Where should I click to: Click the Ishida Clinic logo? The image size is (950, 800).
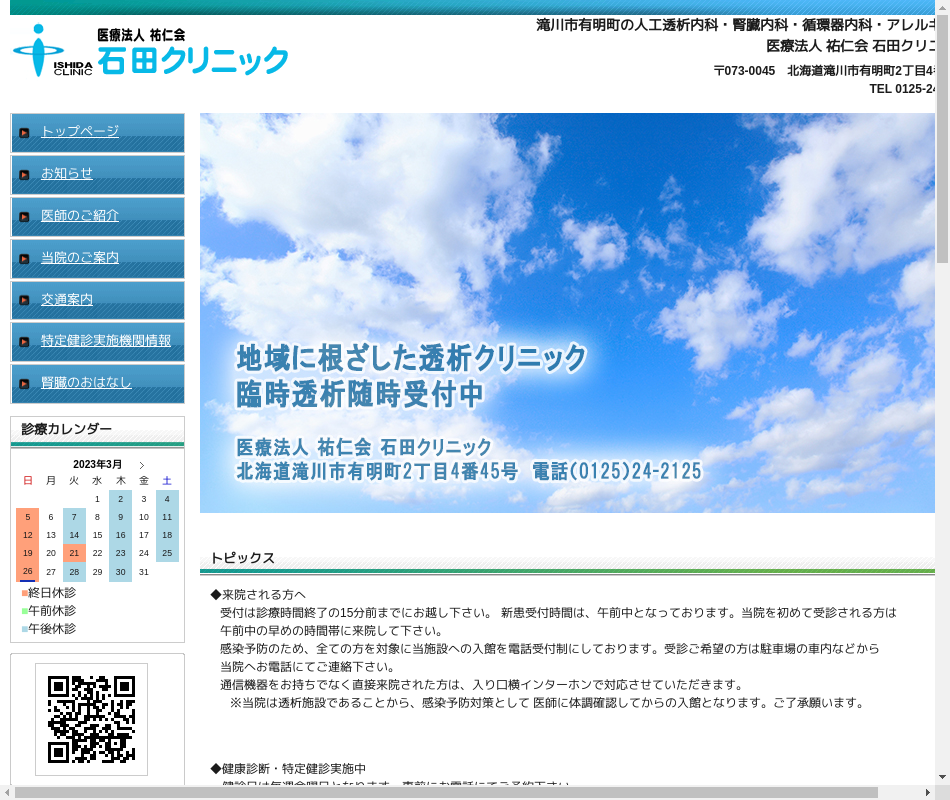150,52
